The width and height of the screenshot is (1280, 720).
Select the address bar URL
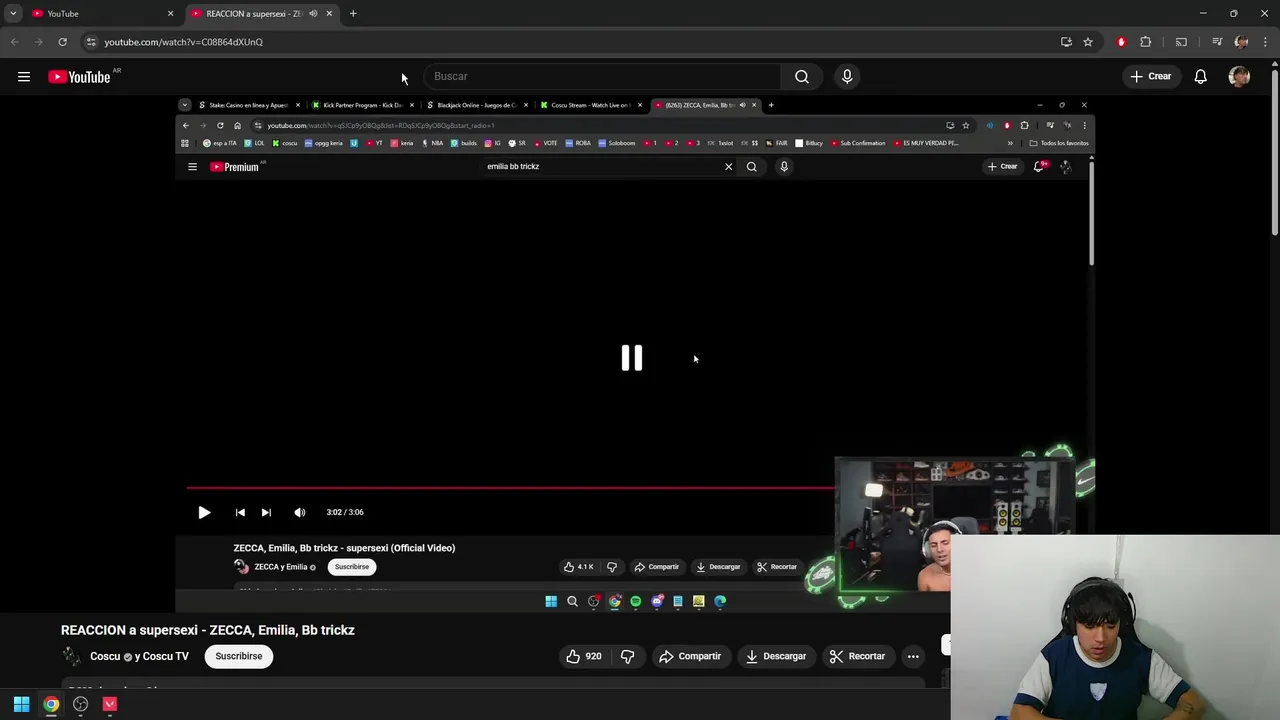(183, 42)
